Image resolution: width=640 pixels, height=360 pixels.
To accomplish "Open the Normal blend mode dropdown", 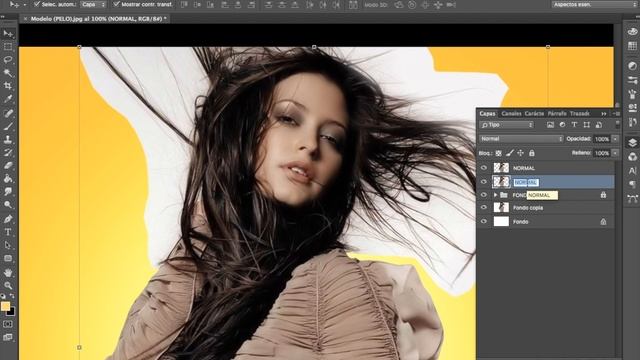I will coord(521,139).
